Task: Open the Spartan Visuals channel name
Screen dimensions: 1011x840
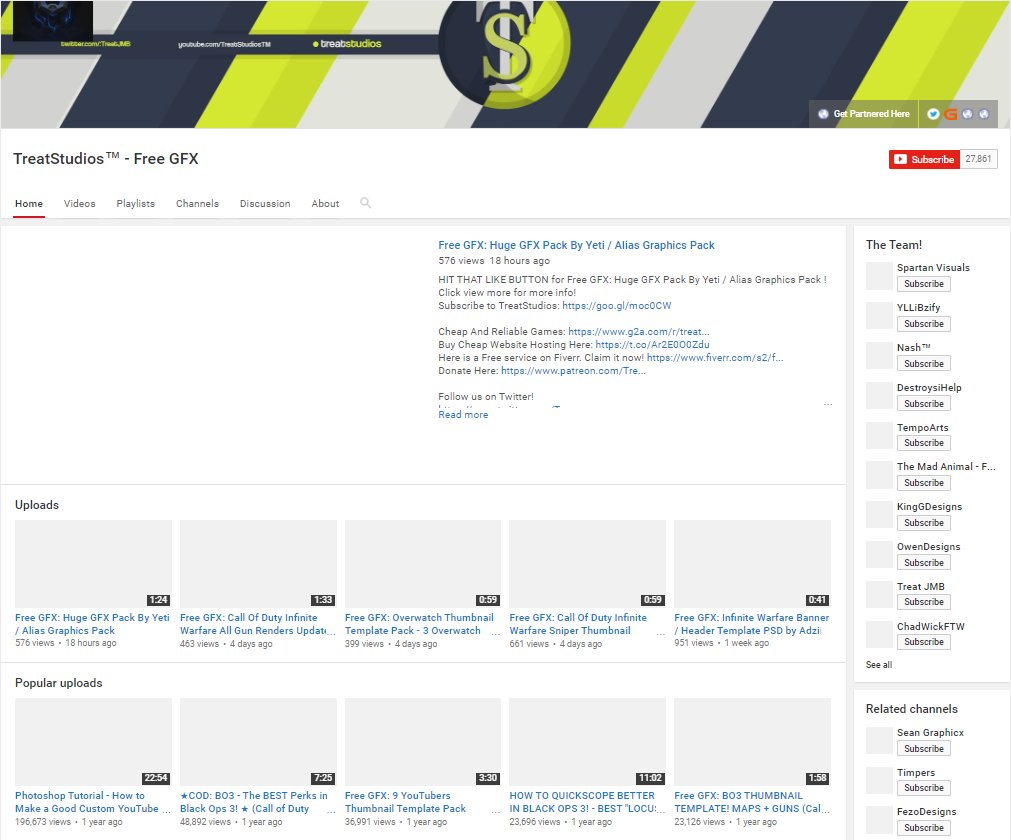Action: point(933,268)
